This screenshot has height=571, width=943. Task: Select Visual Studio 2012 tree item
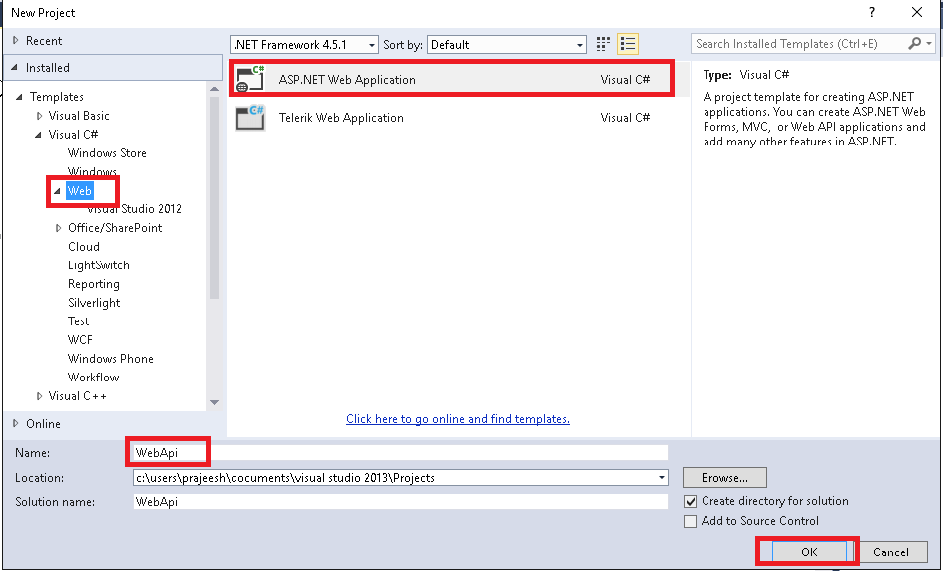(x=134, y=209)
